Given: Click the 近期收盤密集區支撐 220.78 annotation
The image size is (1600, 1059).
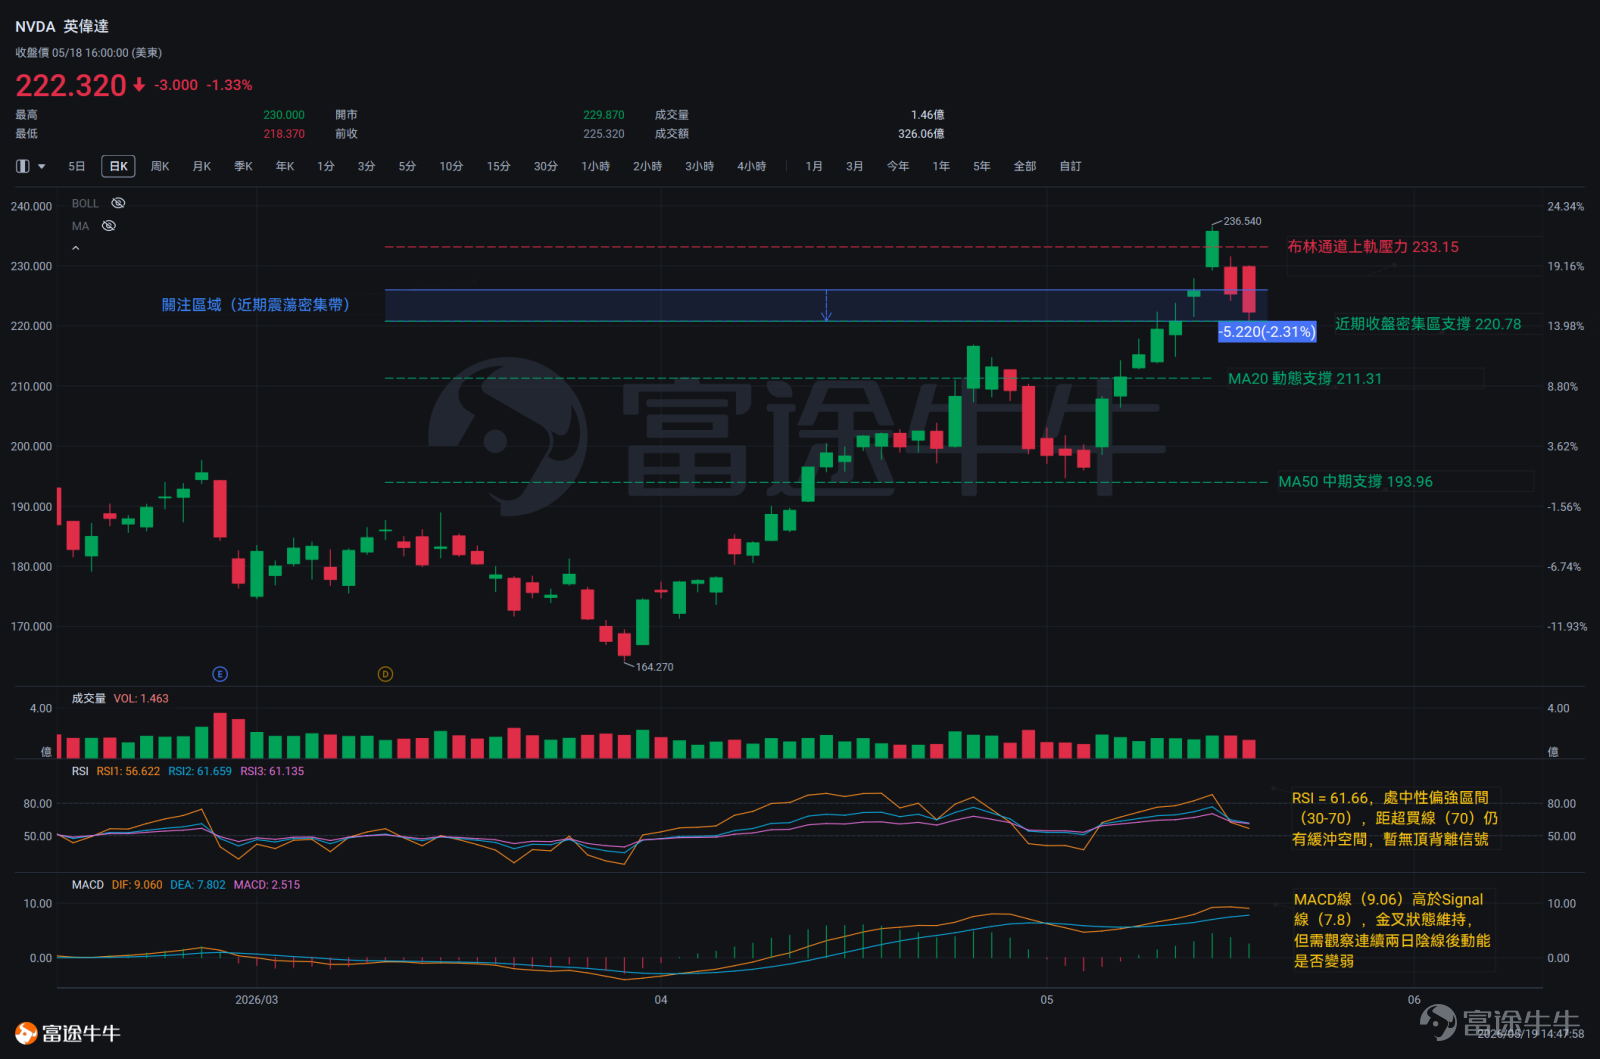Looking at the screenshot, I should coord(1428,324).
